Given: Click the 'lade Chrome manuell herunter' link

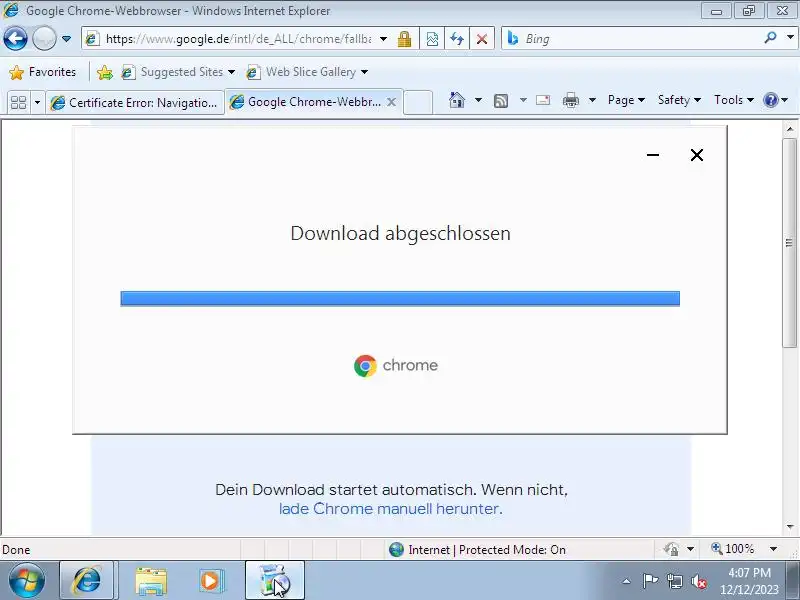Looking at the screenshot, I should point(390,509).
